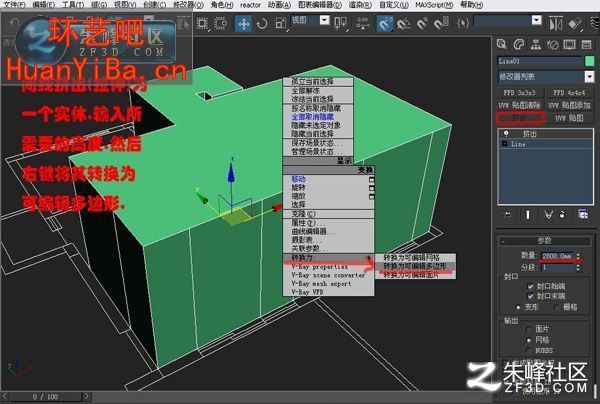Click the UVW 贴图 modifier button
The height and width of the screenshot is (404, 600).
click(x=569, y=118)
